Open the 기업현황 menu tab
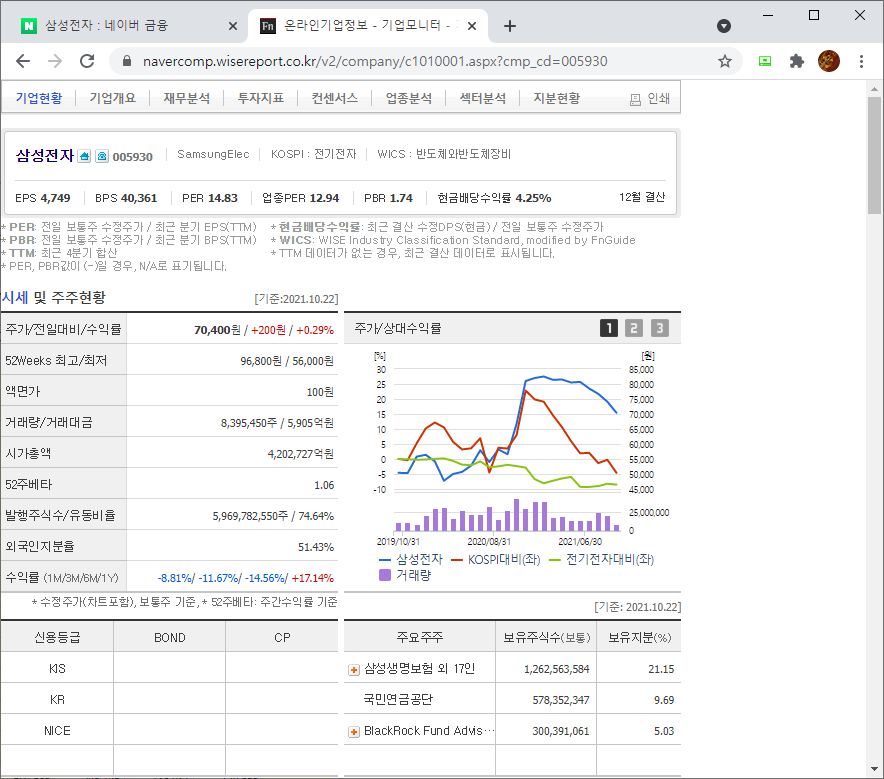Image resolution: width=884 pixels, height=779 pixels. tap(39, 98)
